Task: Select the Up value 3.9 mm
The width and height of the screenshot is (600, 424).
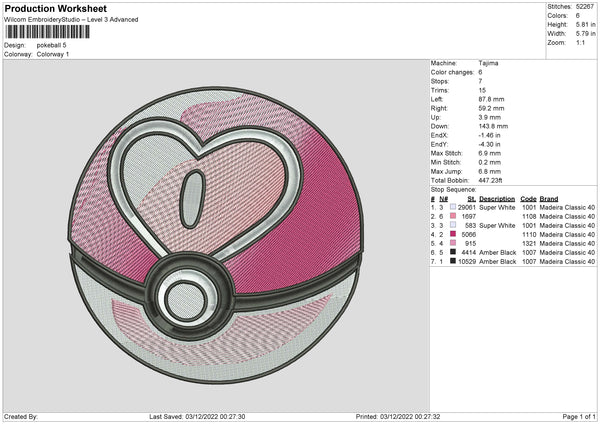Action: point(489,117)
